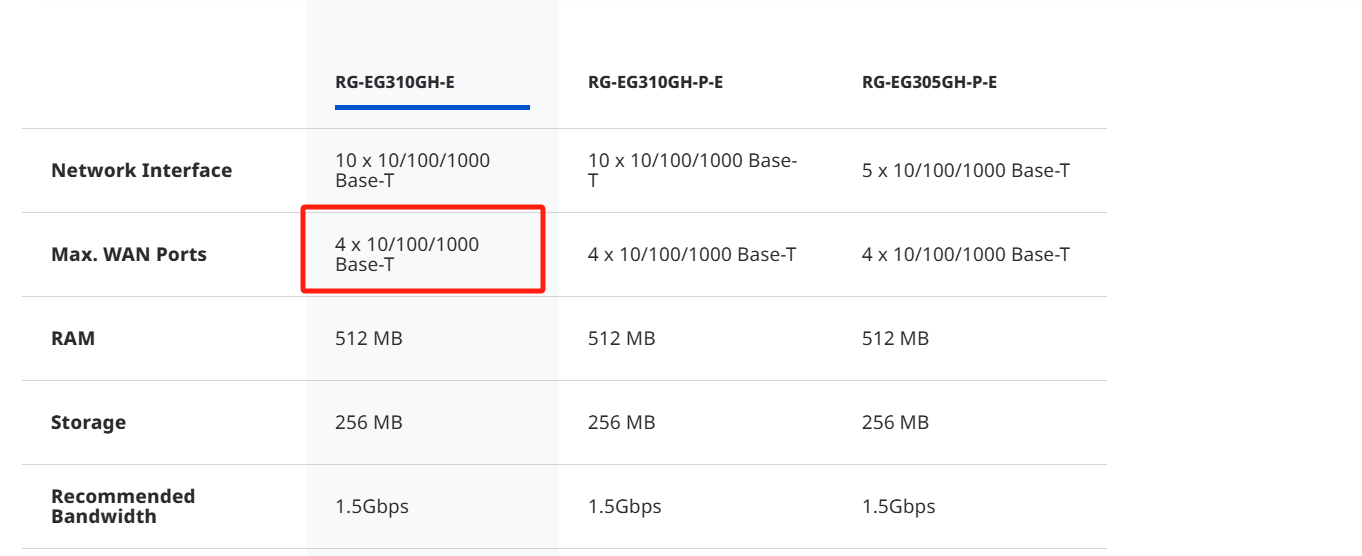Click RG-EG310GH-P-E's Network Interface value
The image size is (1362, 556).
(x=692, y=170)
